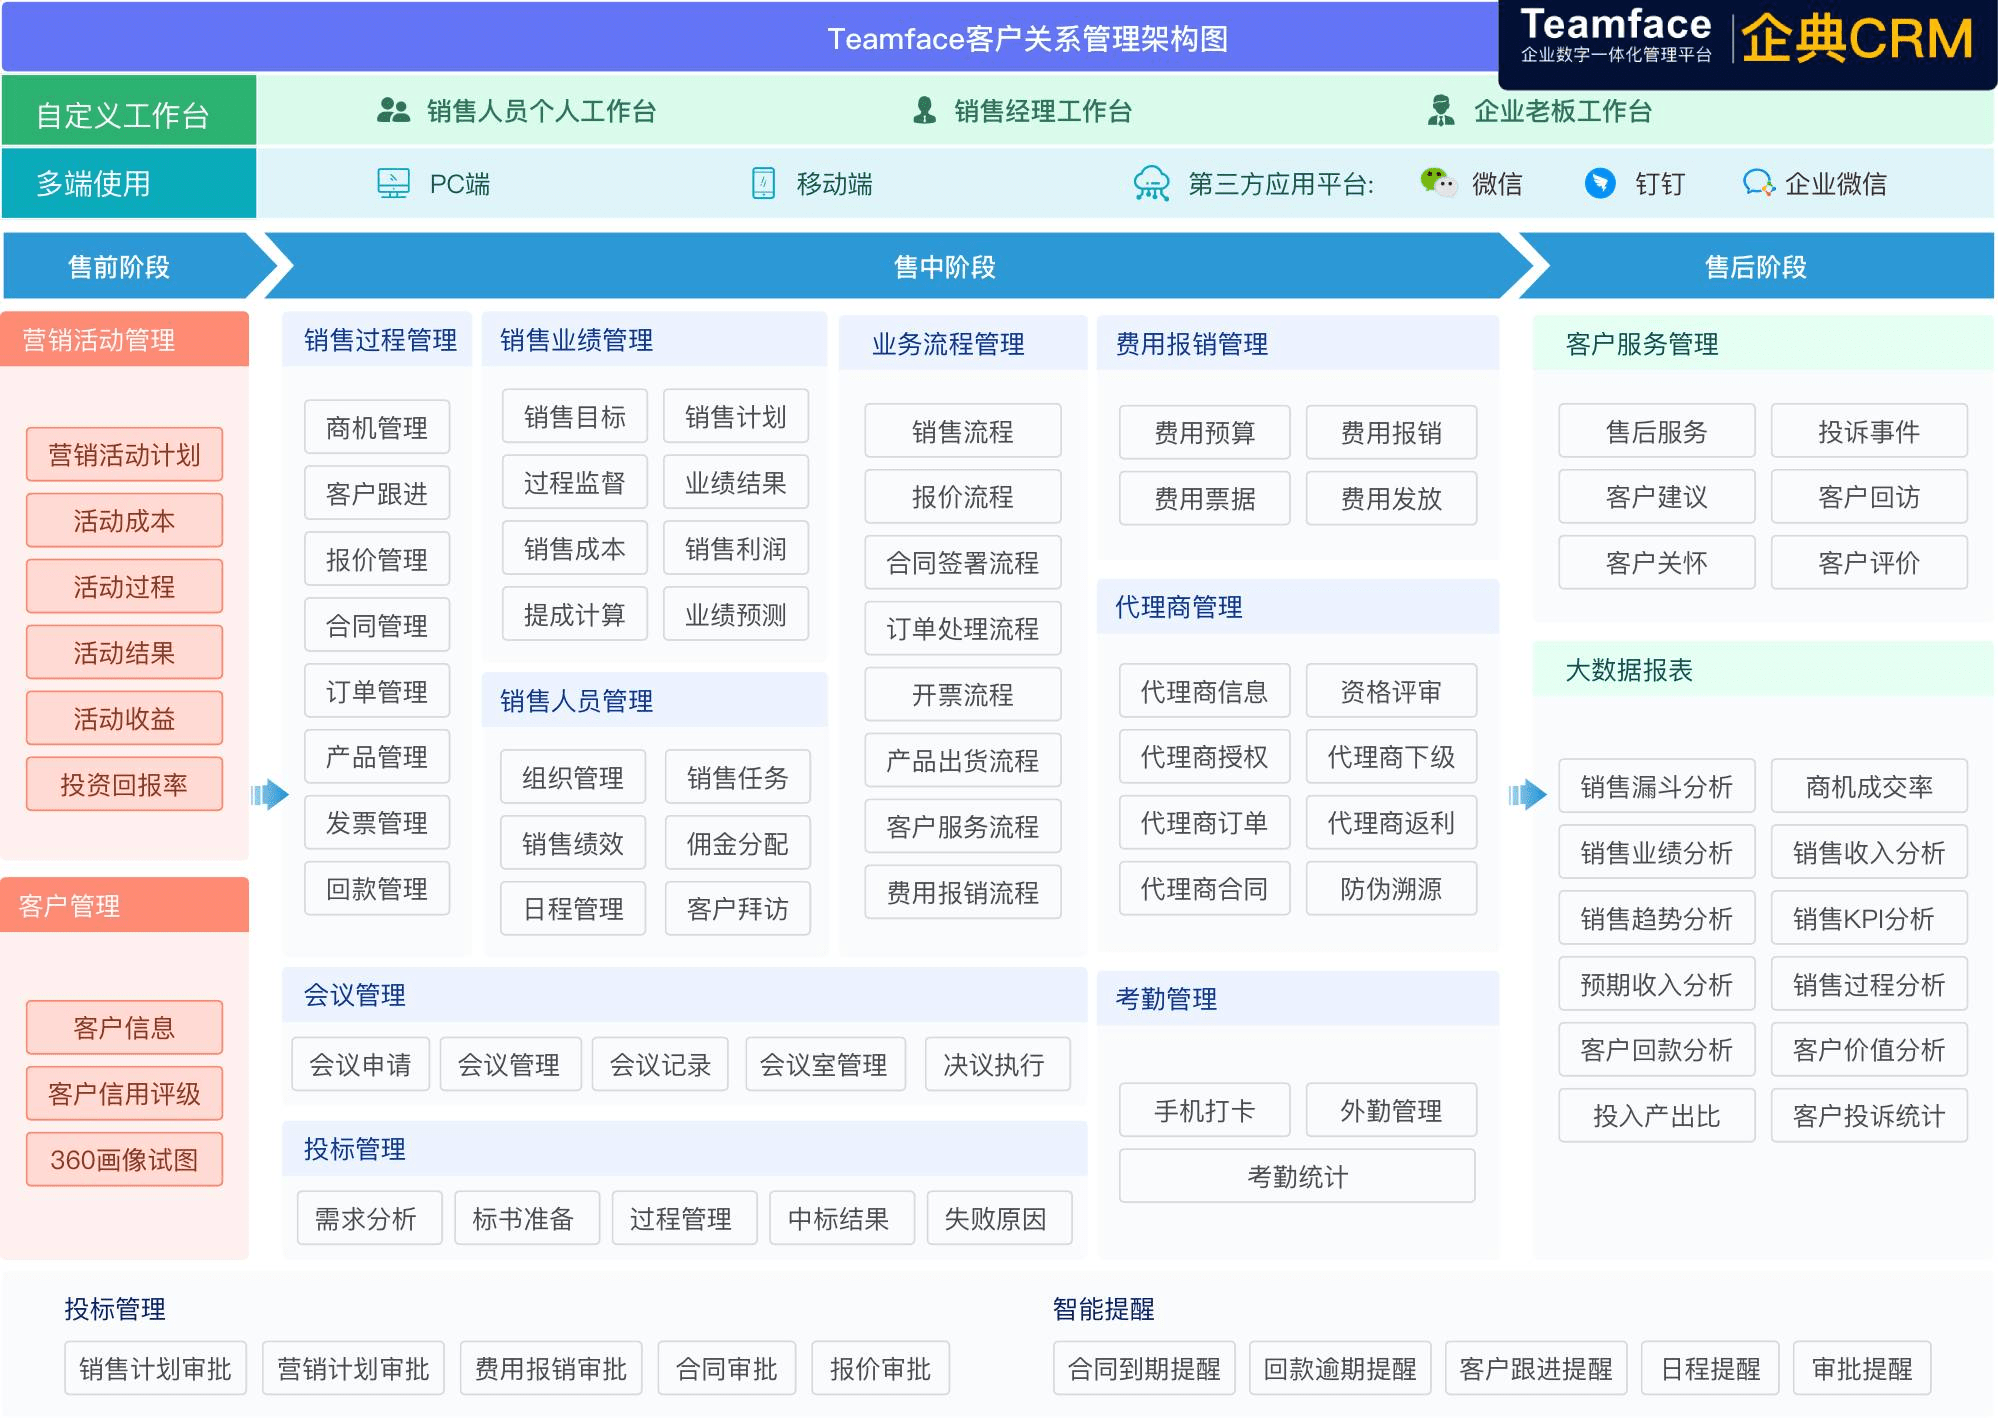
Task: Open the 产品出货流程 box
Action: 963,761
